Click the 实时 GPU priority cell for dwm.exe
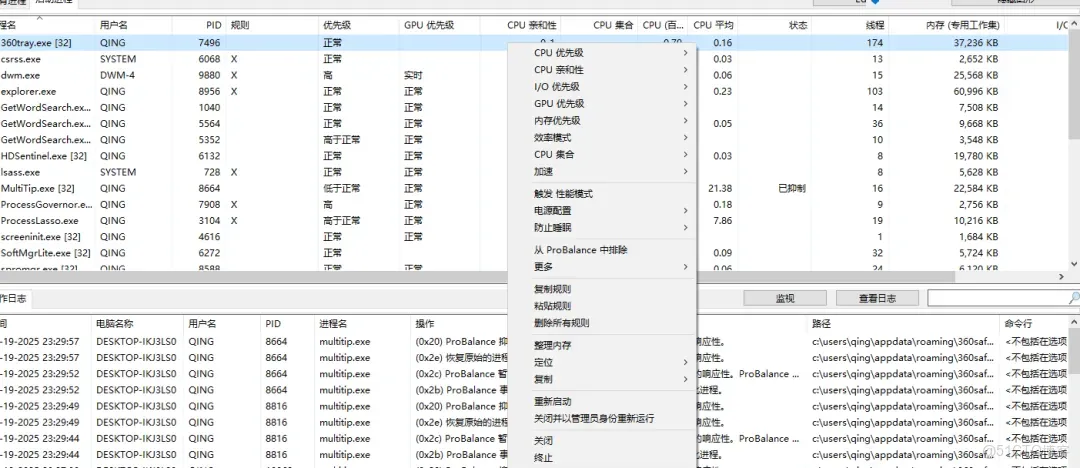This screenshot has height=468, width=1080. [x=413, y=75]
